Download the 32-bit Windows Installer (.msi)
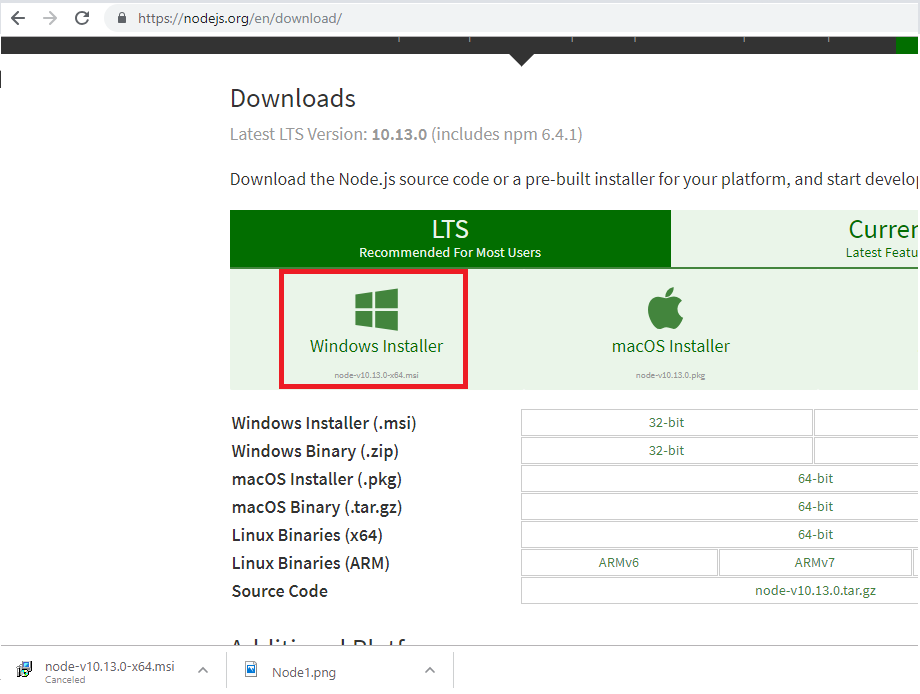This screenshot has height=694, width=920. (x=666, y=422)
